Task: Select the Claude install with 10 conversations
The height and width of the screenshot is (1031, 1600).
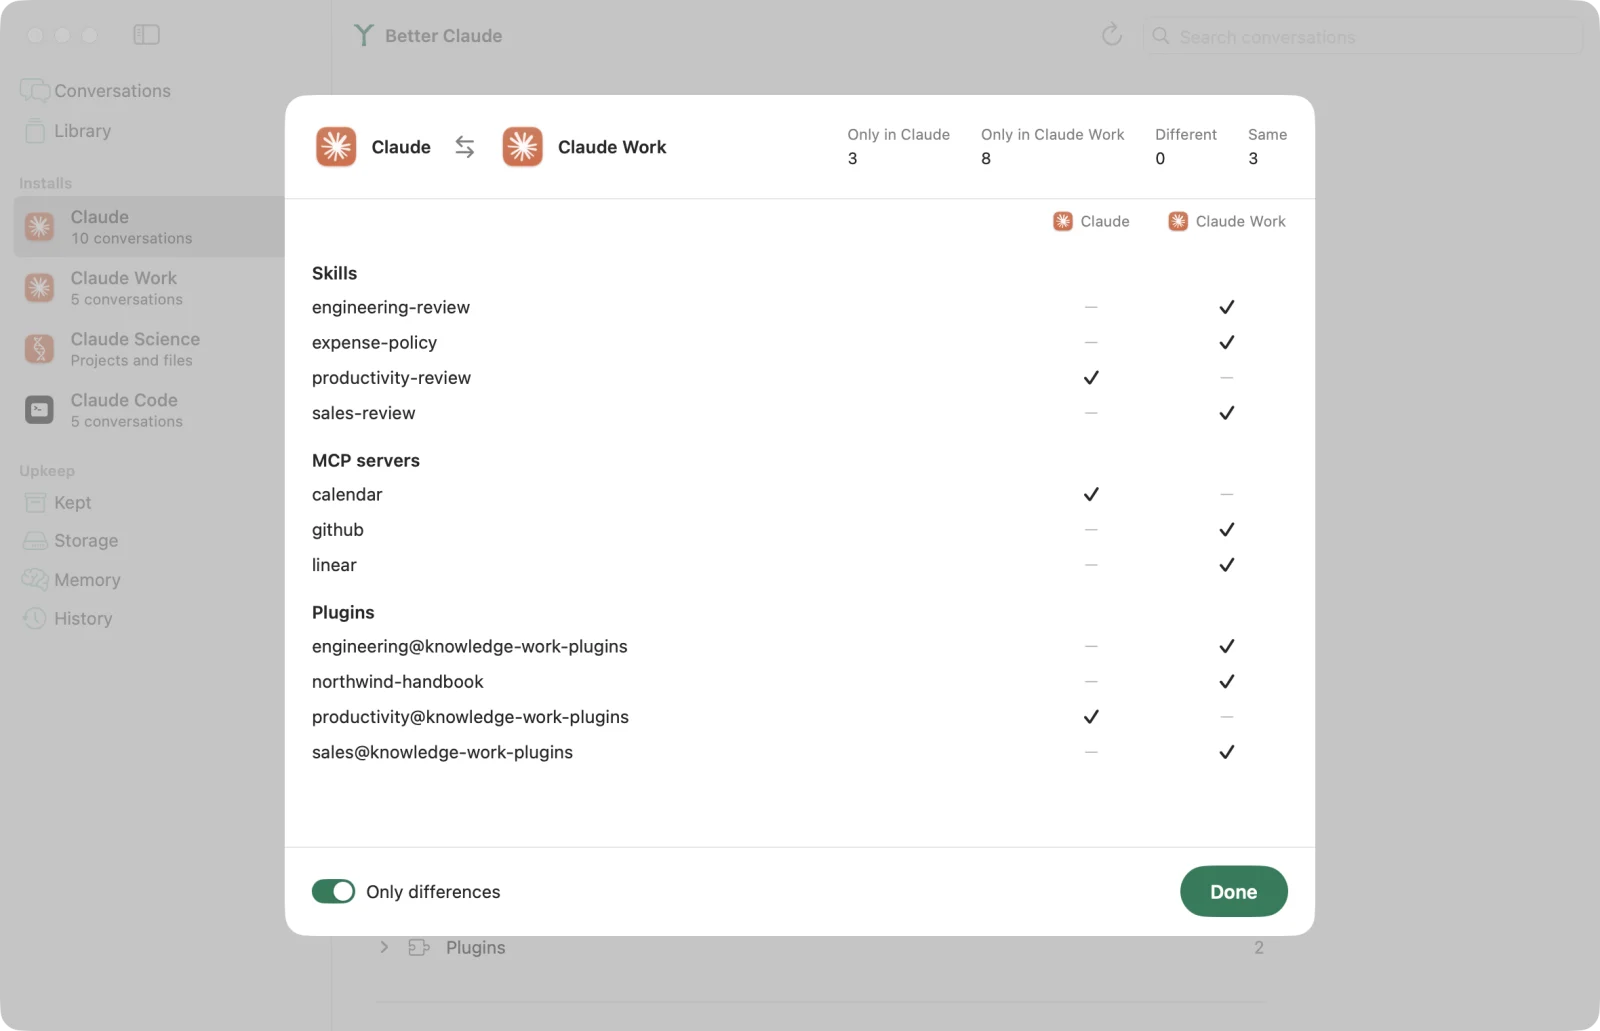Action: (150, 227)
